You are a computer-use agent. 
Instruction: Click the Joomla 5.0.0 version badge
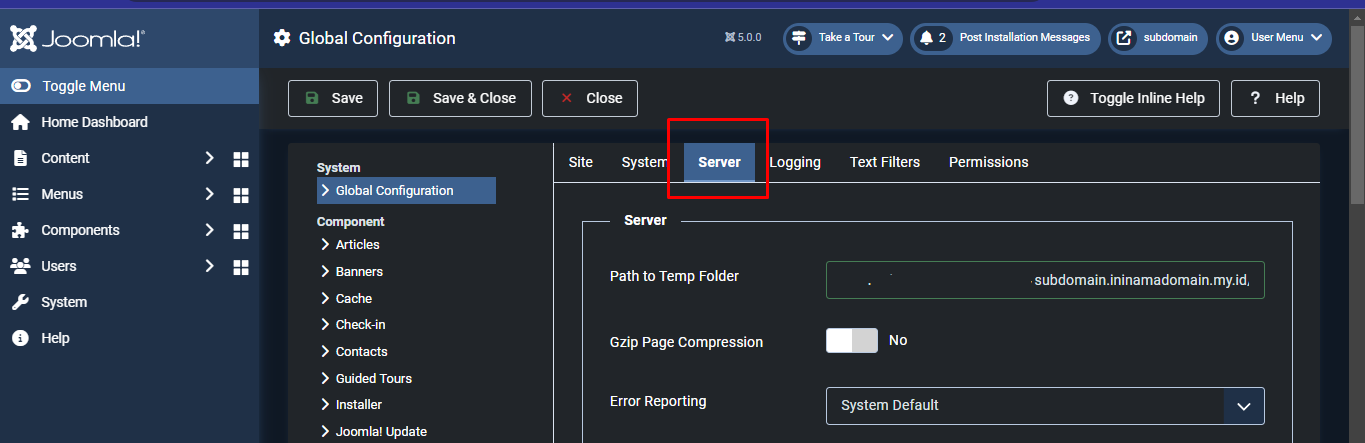point(743,38)
